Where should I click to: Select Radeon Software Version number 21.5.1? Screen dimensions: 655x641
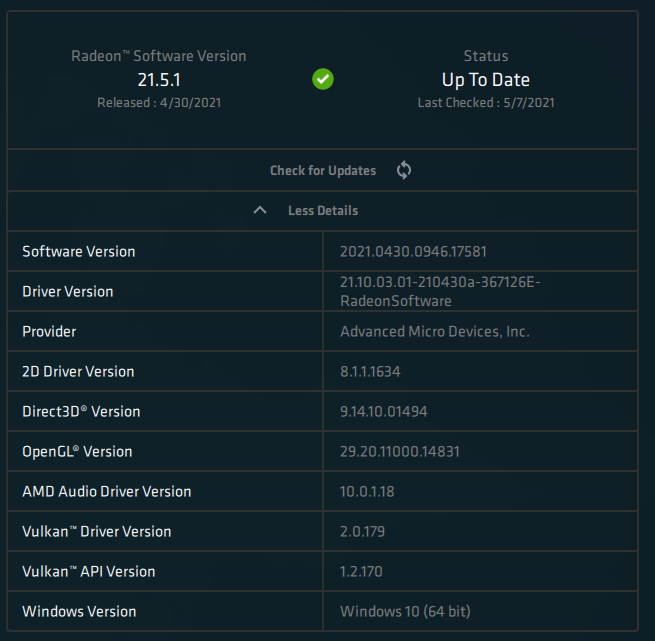[x=159, y=80]
